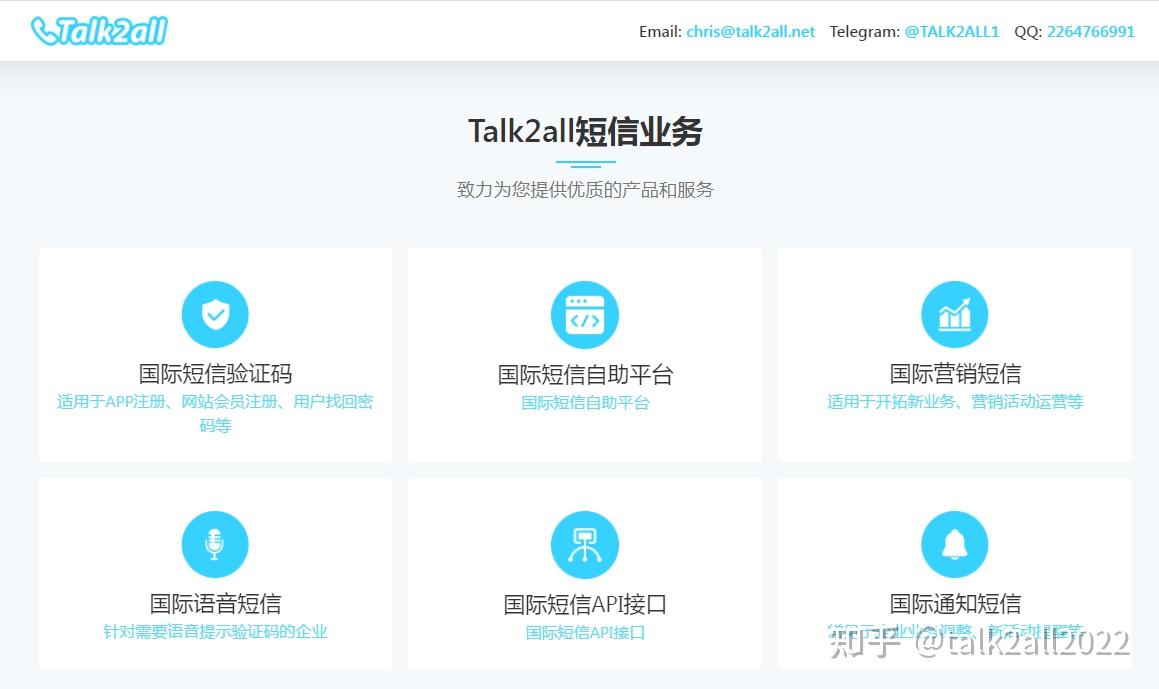Open the @TALK2ALL1 Telegram link

click(x=951, y=31)
